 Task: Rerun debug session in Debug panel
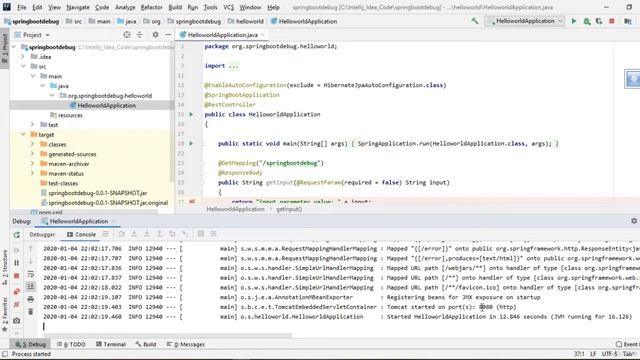click(17, 235)
